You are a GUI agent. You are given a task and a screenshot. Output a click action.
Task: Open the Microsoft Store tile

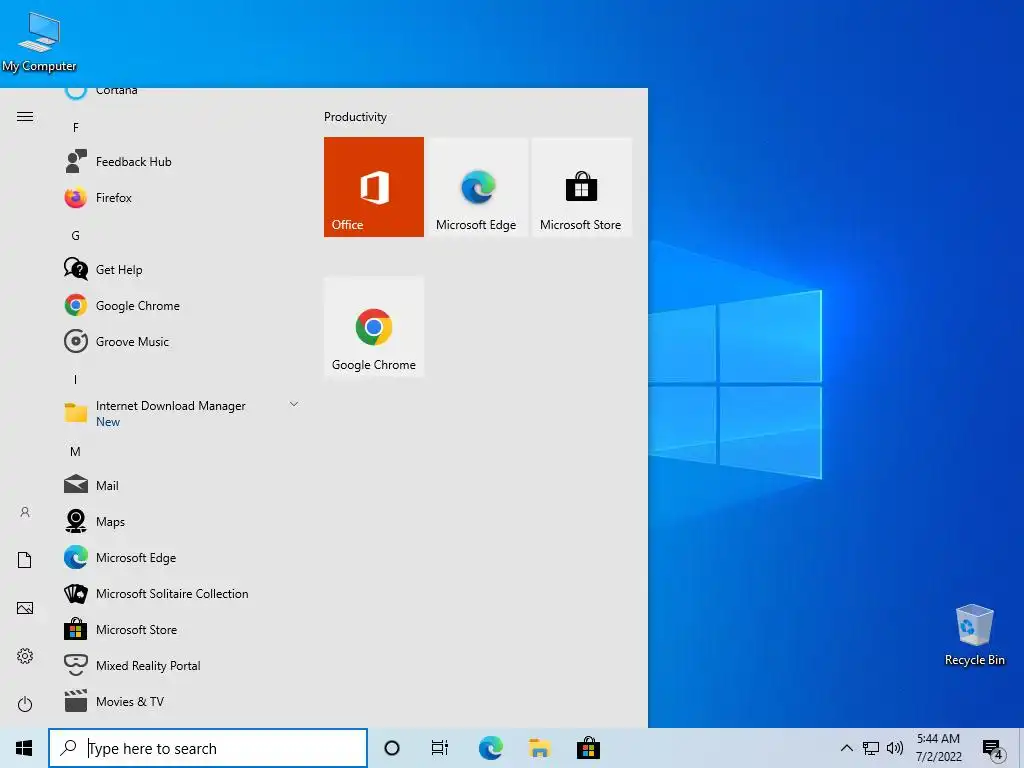(581, 187)
